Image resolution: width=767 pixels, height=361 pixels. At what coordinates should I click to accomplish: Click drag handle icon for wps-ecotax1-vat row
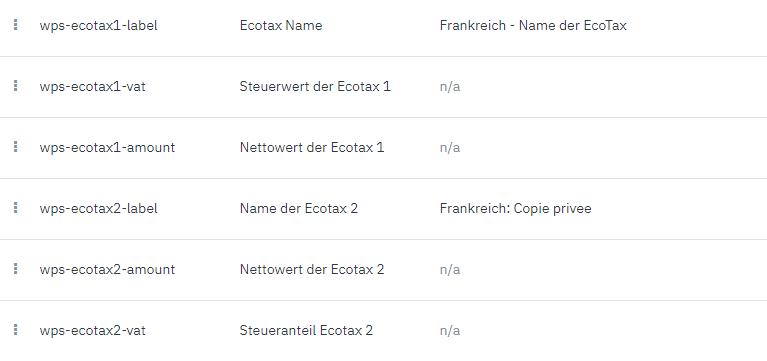16,86
